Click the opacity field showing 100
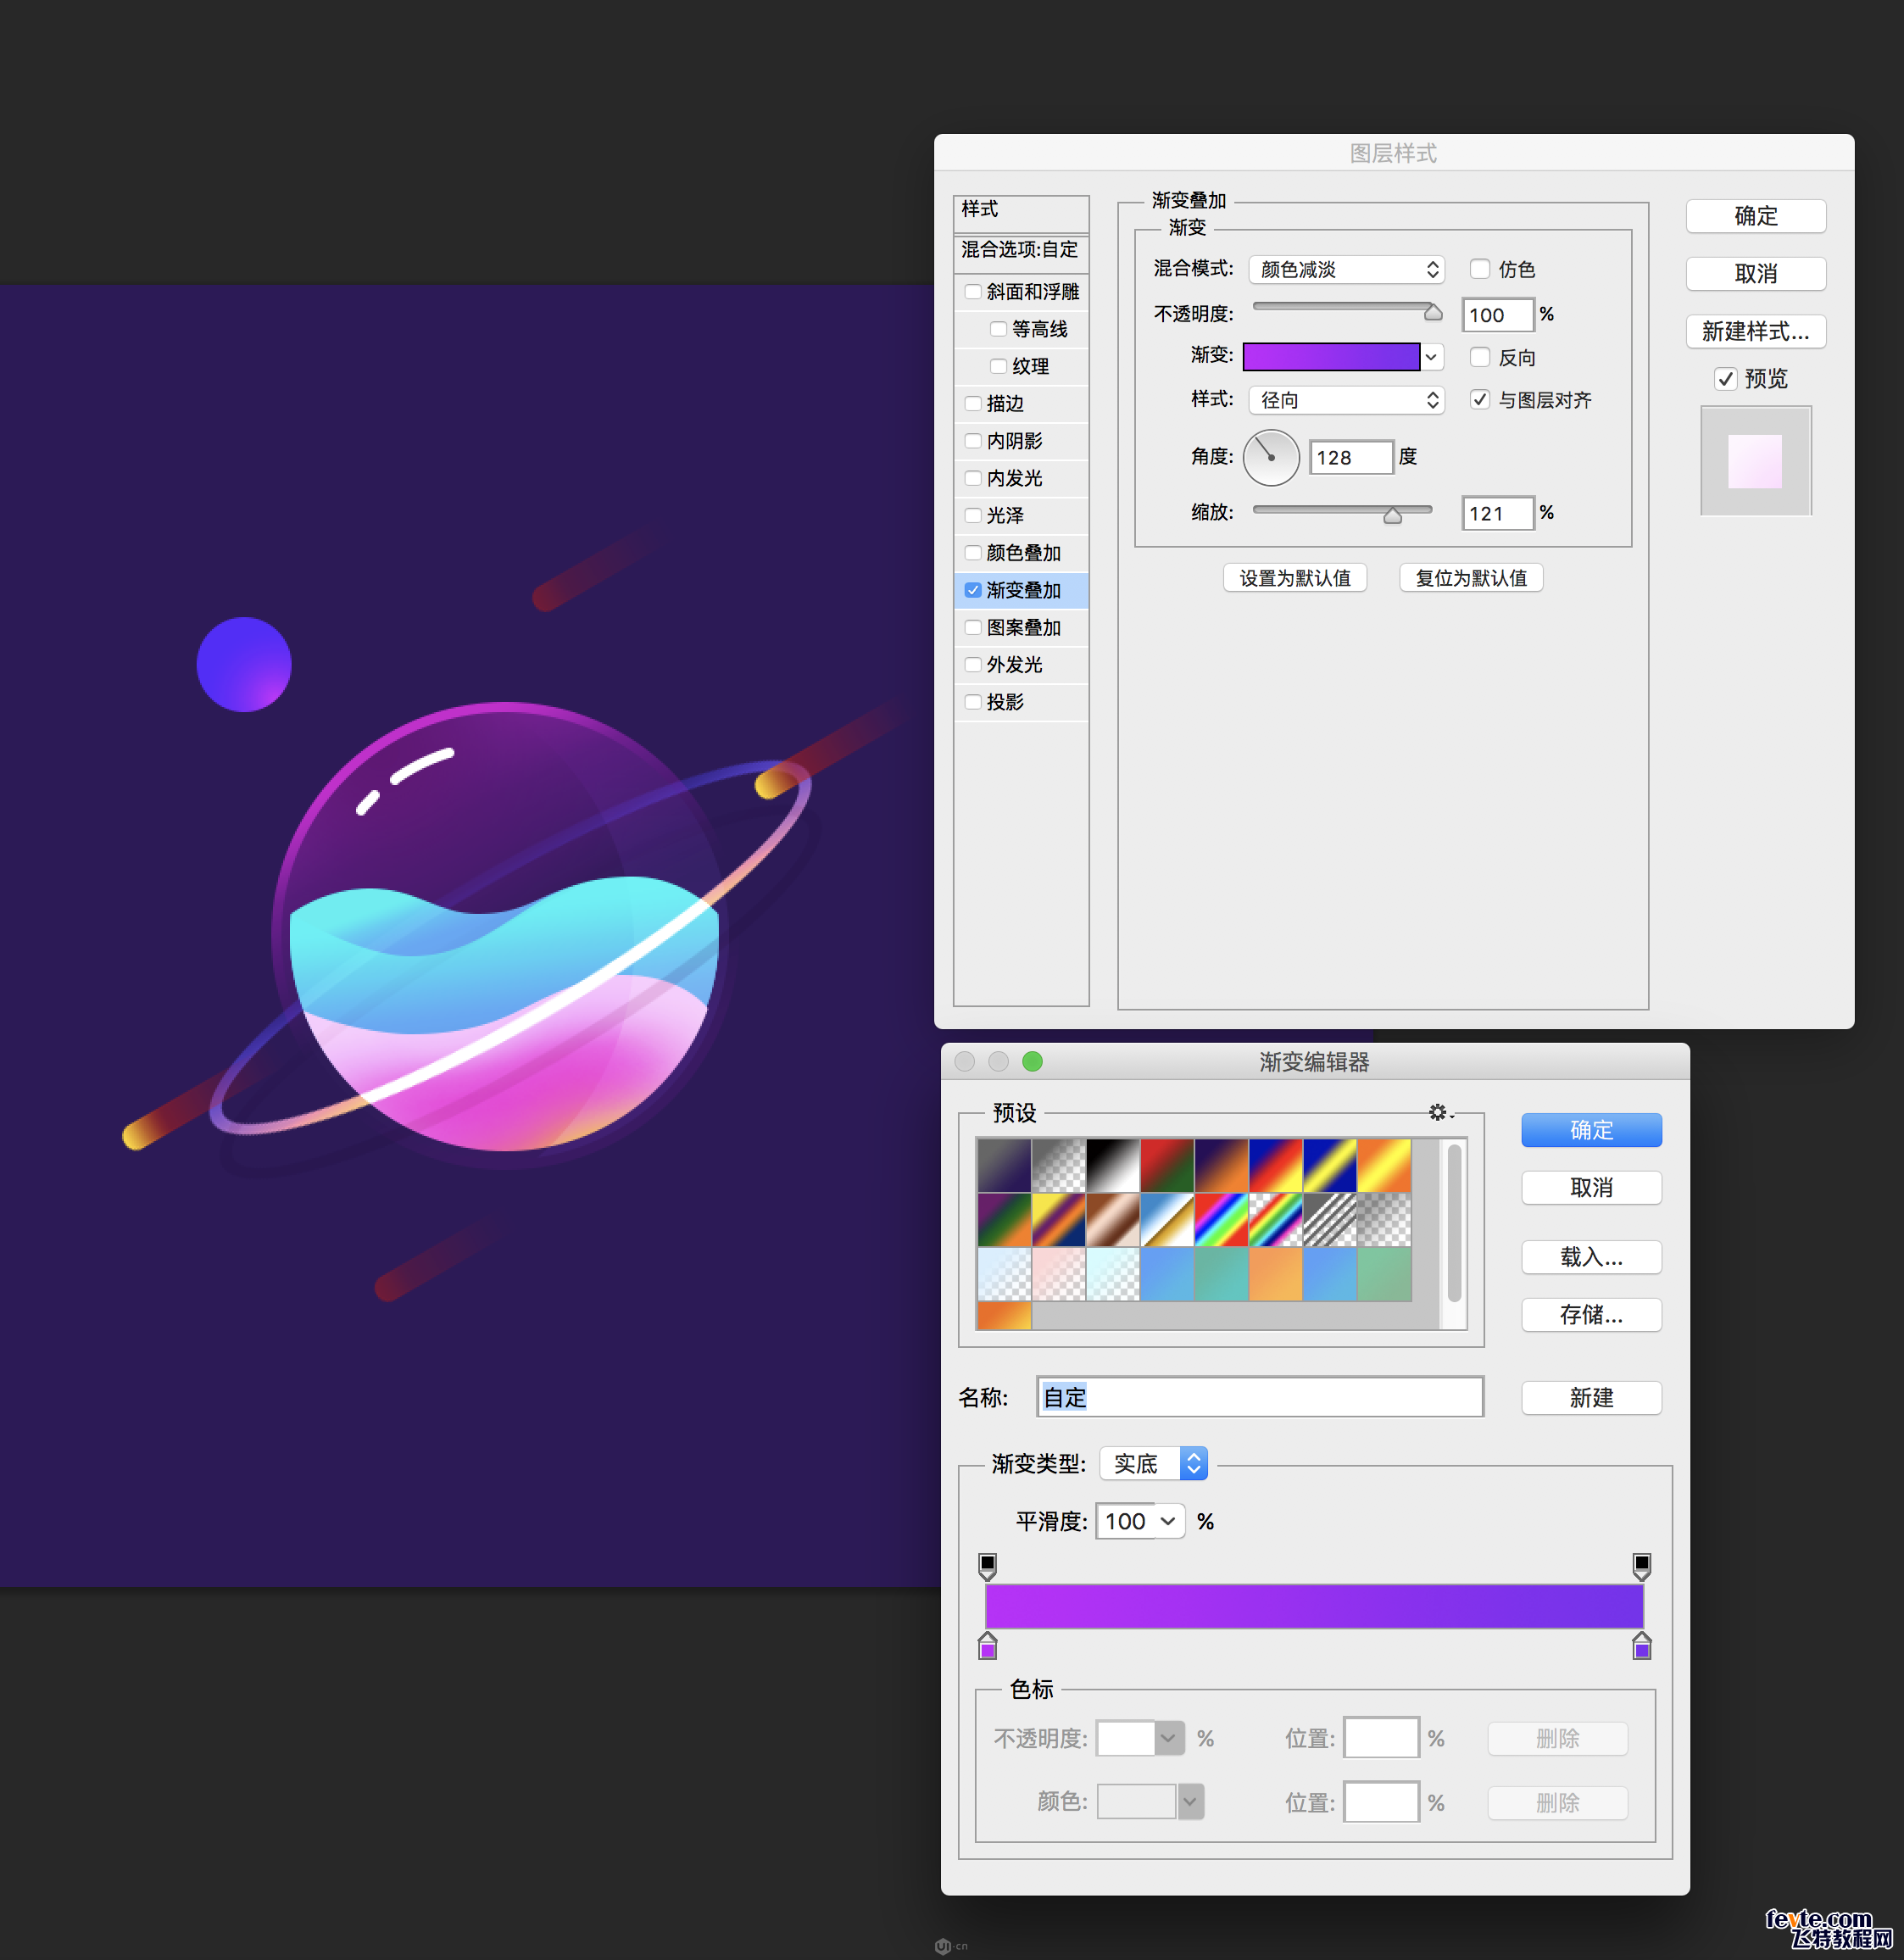The width and height of the screenshot is (1904, 1960). click(x=1497, y=314)
